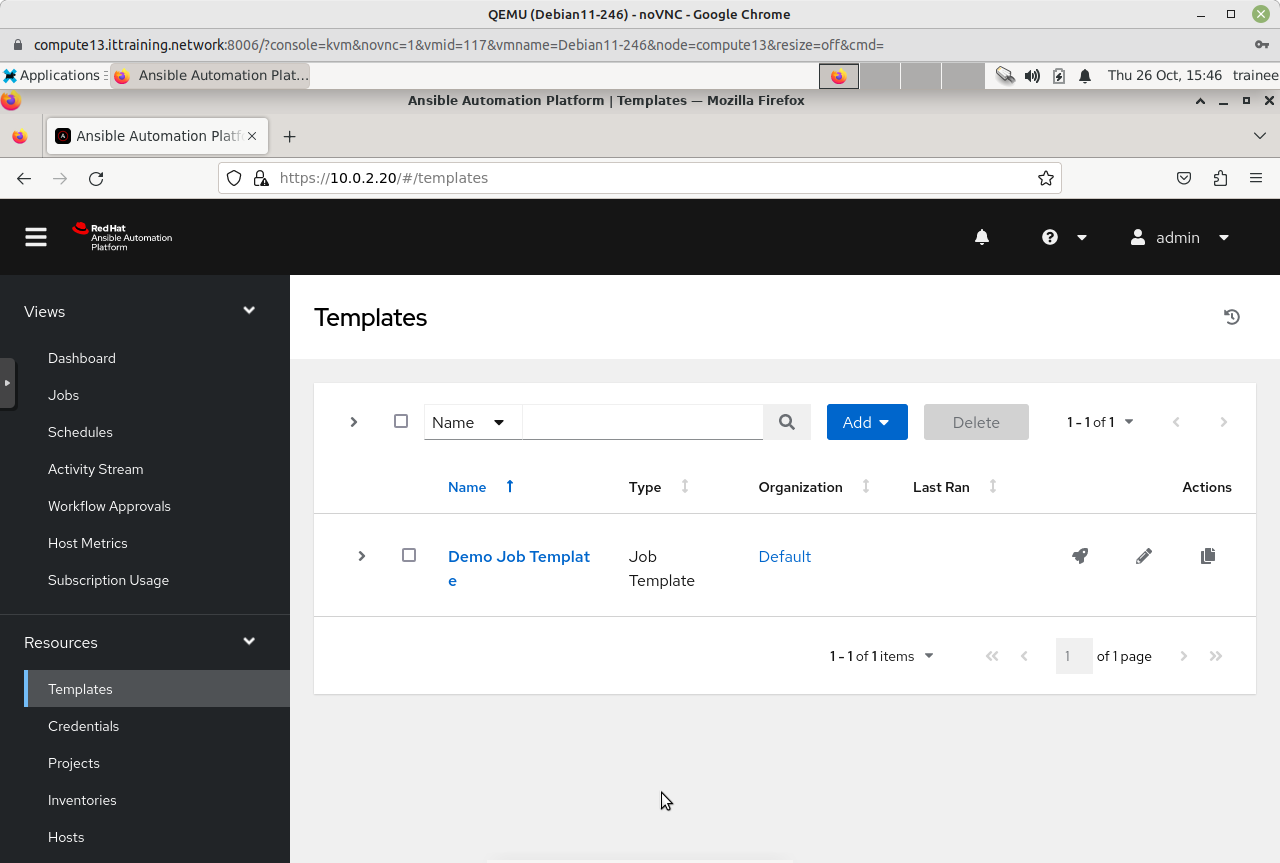This screenshot has width=1280, height=863.
Task: Open Schedules in sidebar
Action: click(80, 432)
